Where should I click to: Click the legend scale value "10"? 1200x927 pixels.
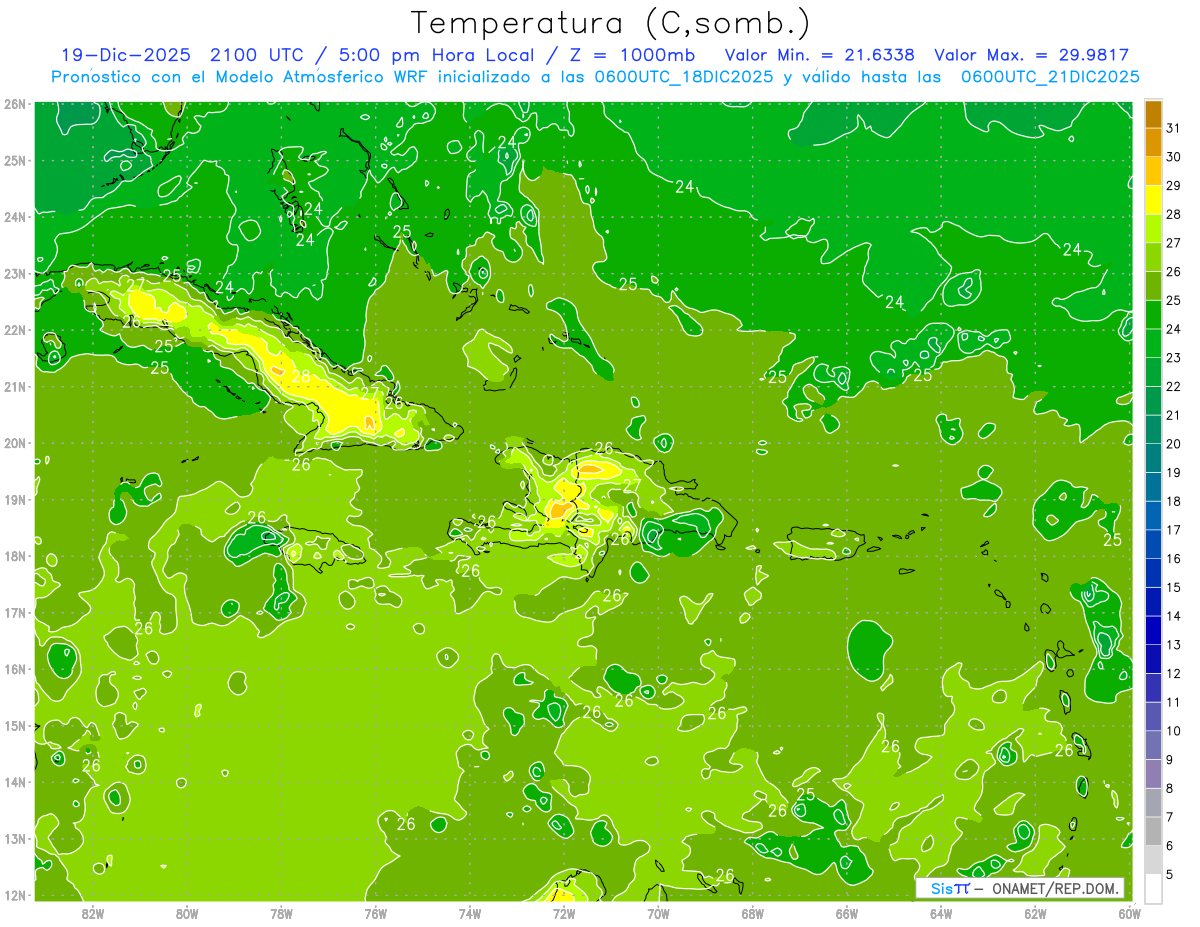[1174, 731]
